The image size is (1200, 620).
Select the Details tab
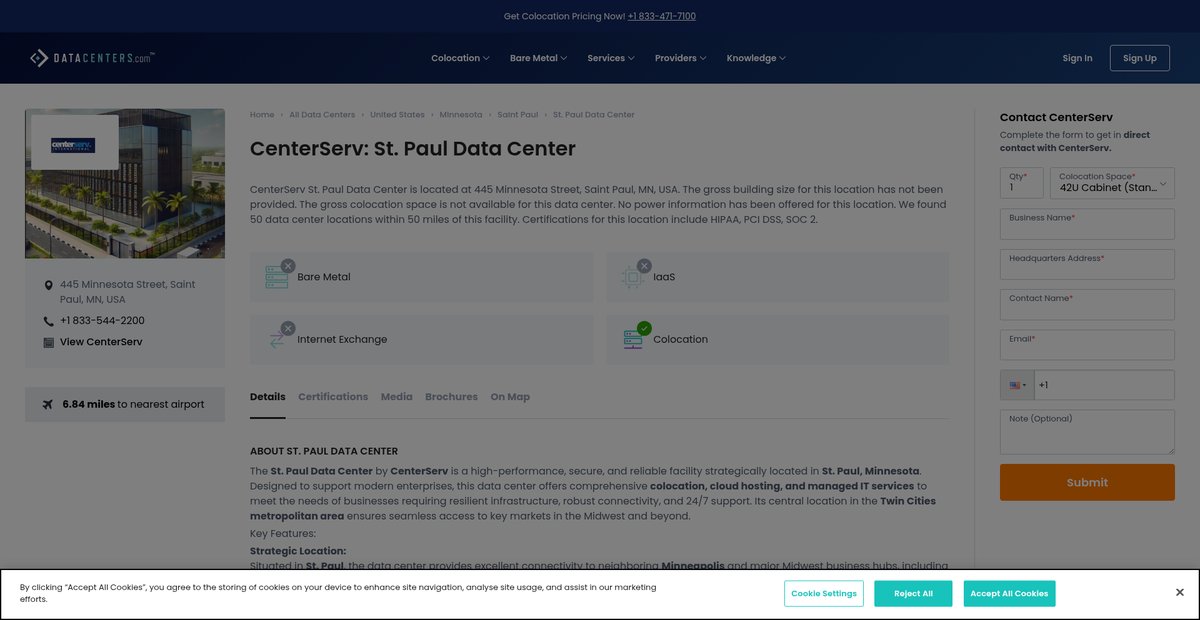click(x=268, y=397)
